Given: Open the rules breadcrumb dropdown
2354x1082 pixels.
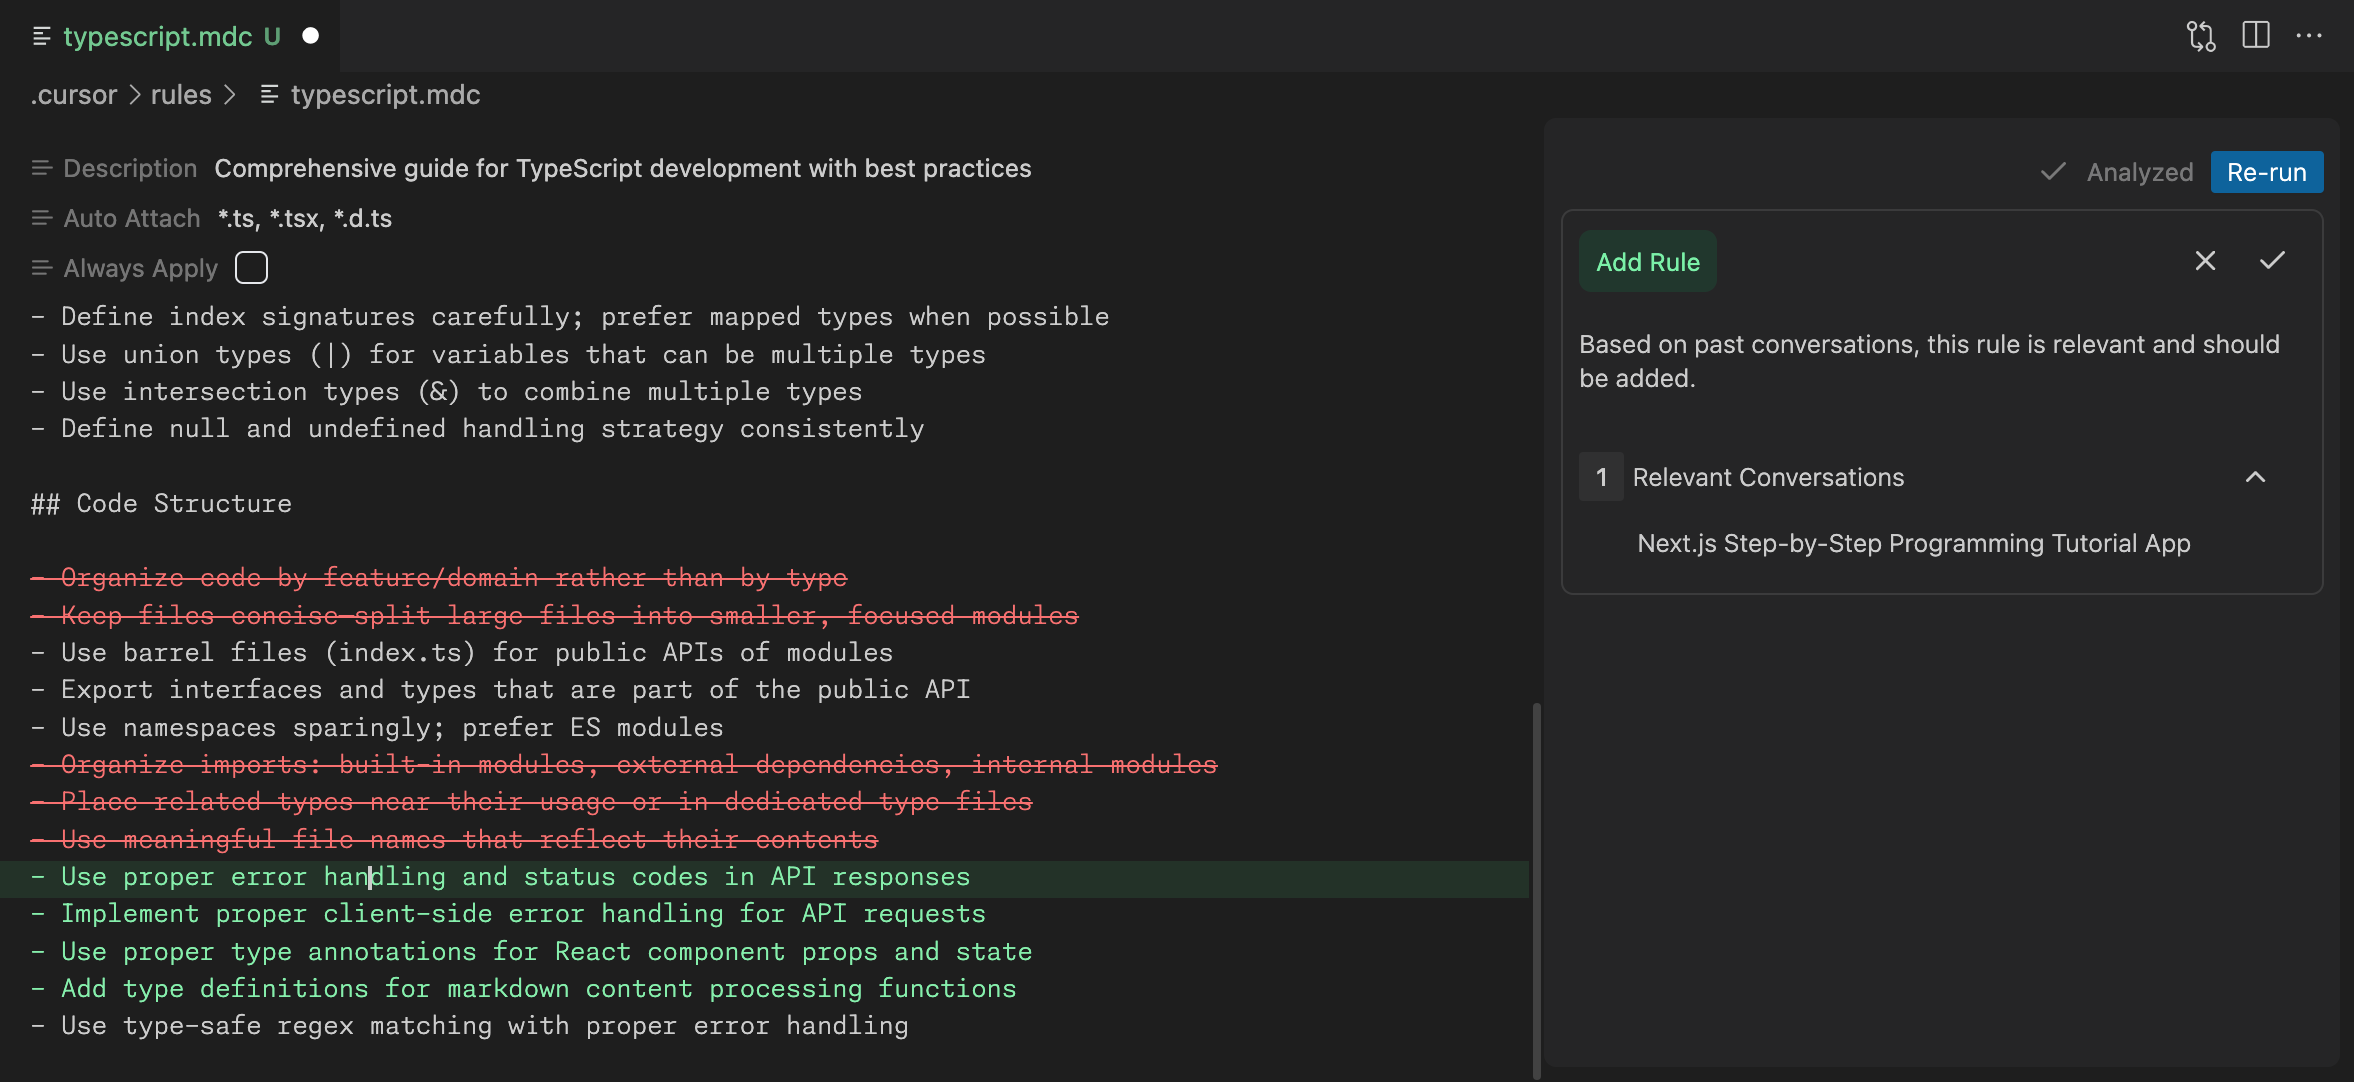Looking at the screenshot, I should (181, 95).
